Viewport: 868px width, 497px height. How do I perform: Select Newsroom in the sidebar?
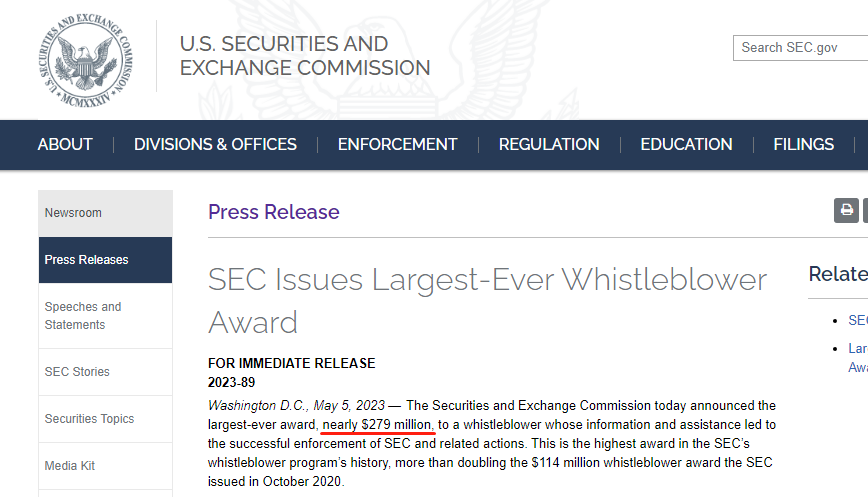pyautogui.click(x=105, y=213)
